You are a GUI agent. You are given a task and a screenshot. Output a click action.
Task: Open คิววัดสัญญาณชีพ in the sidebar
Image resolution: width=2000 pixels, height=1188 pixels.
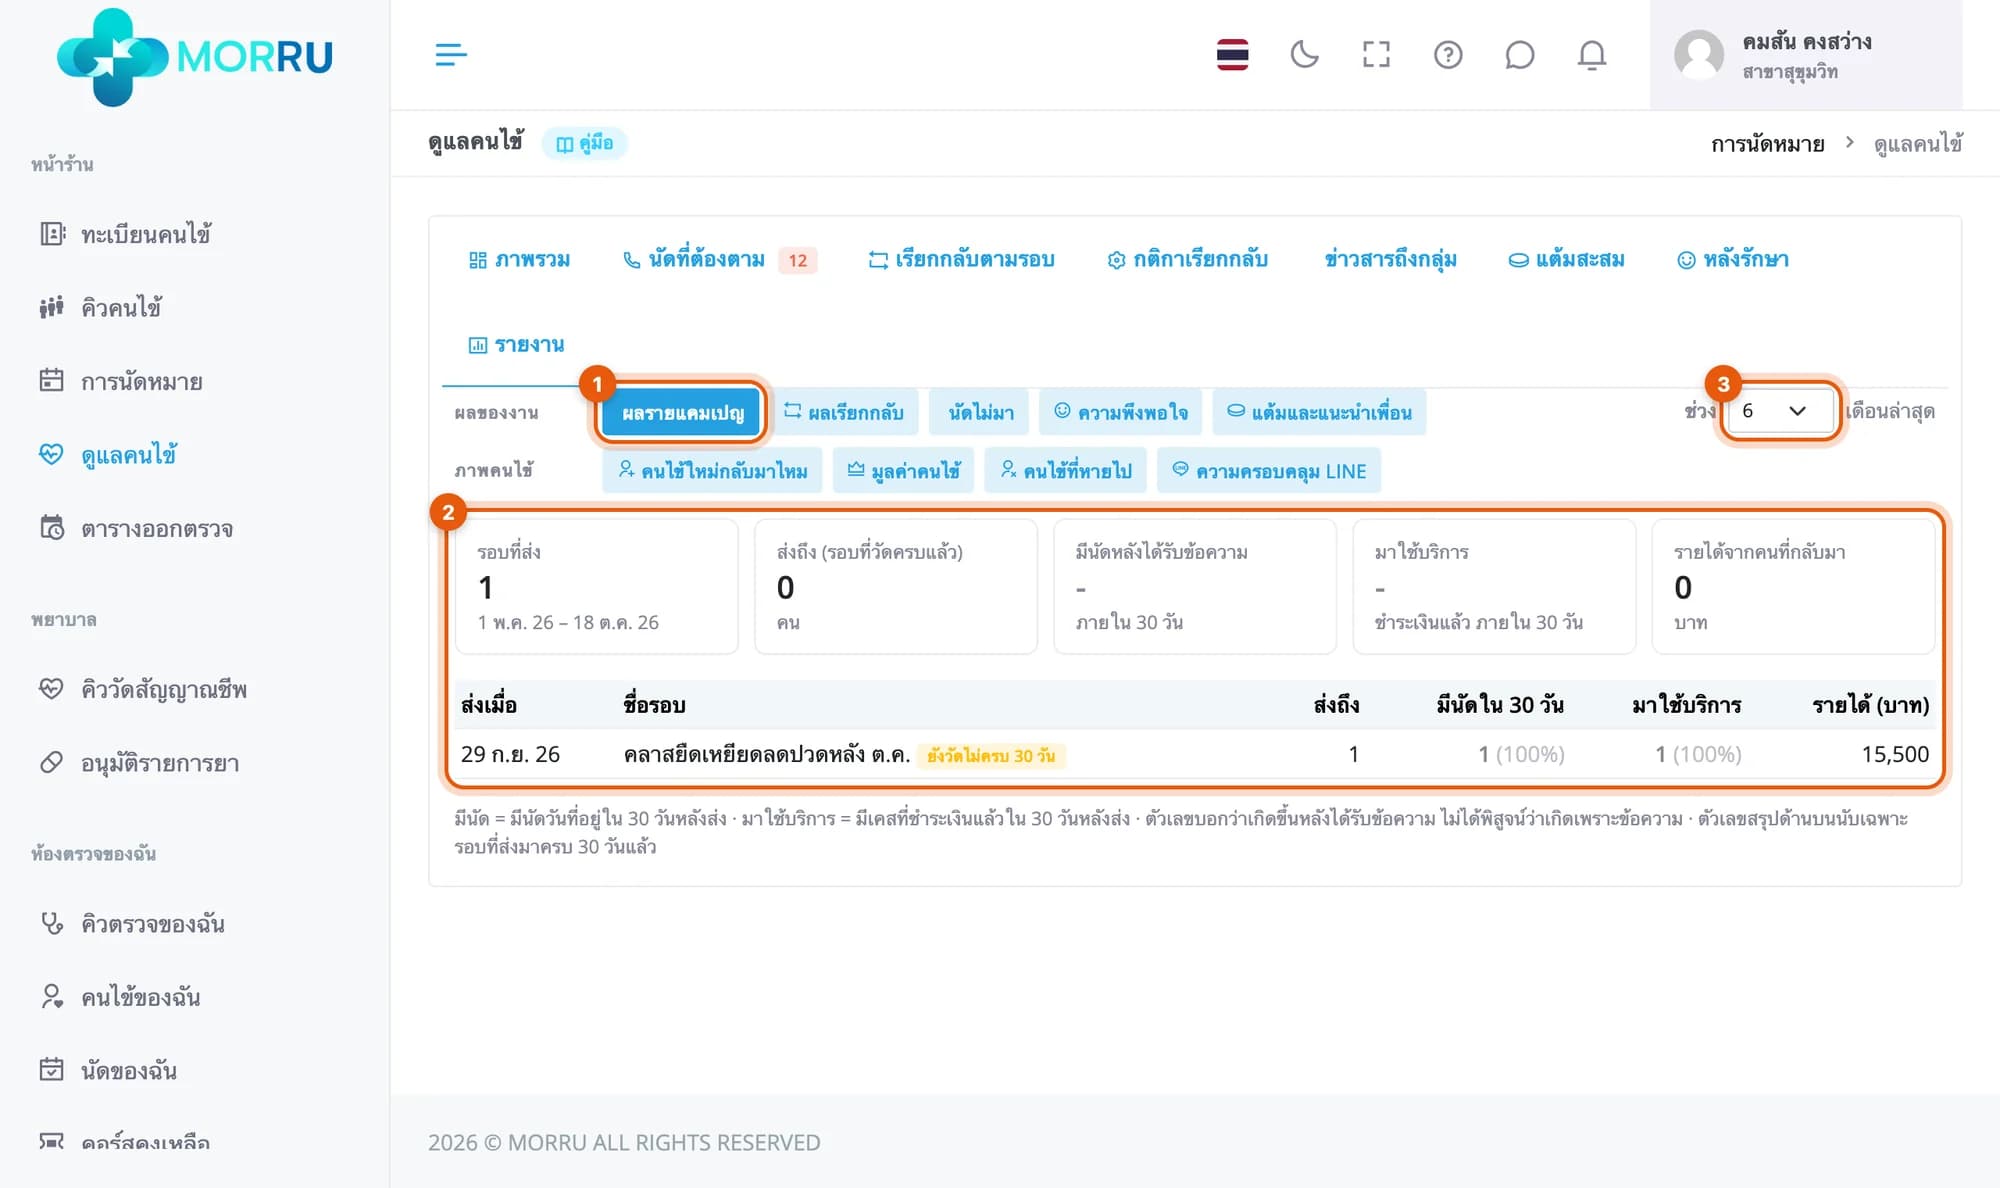[143, 689]
